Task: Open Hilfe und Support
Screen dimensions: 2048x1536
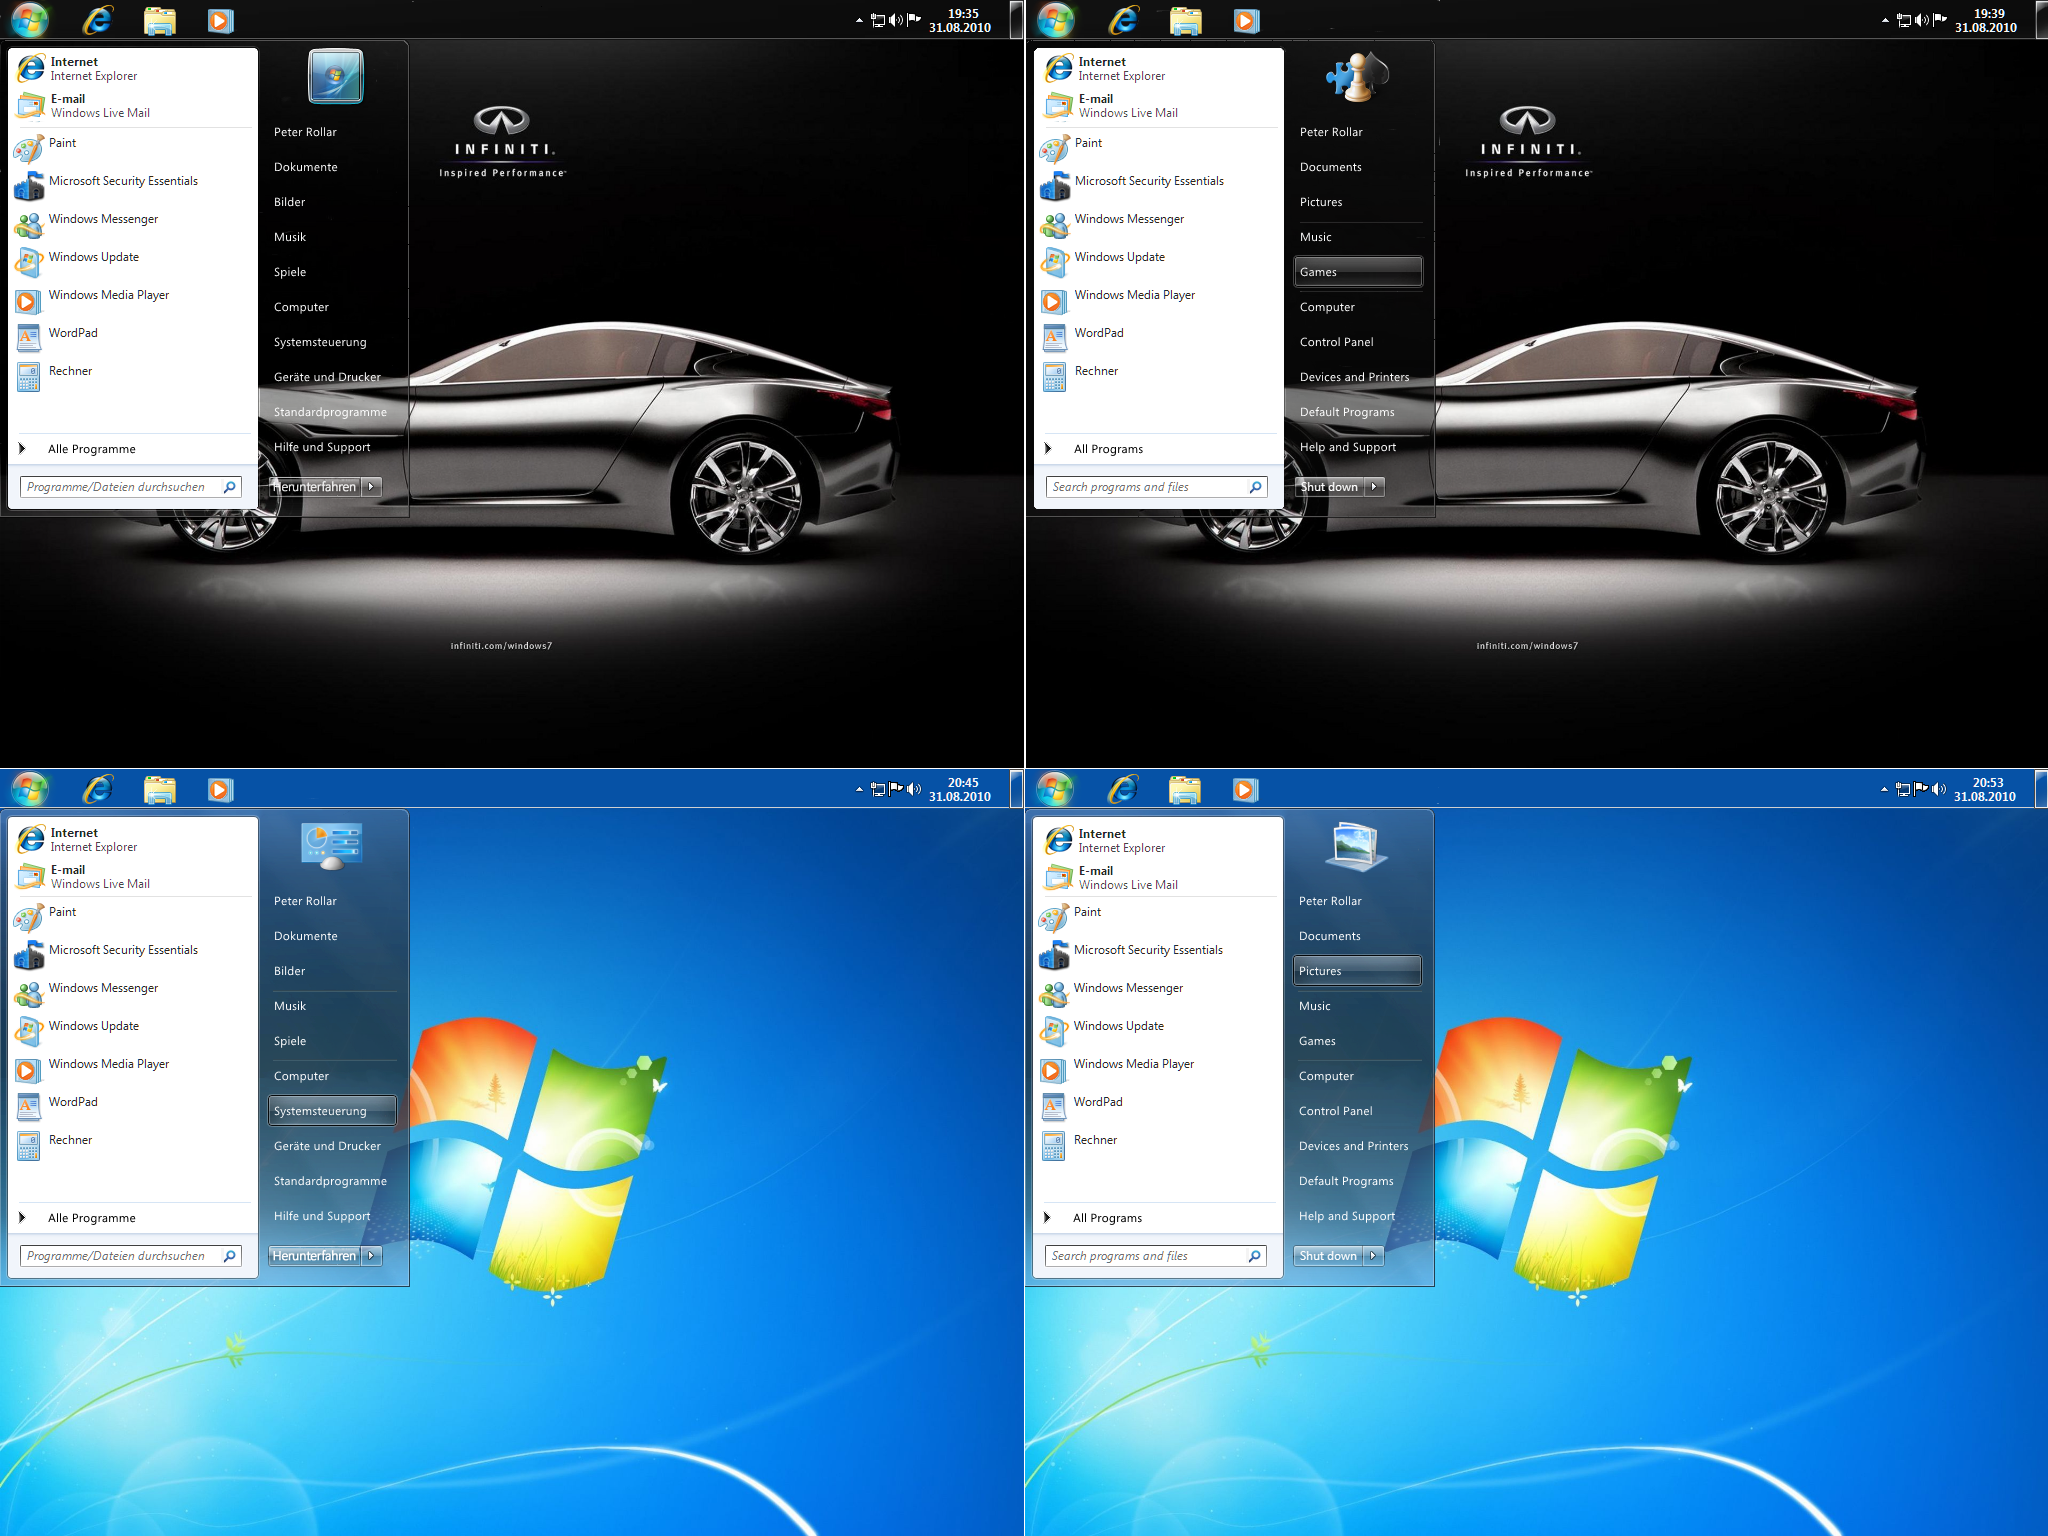Action: click(x=322, y=447)
